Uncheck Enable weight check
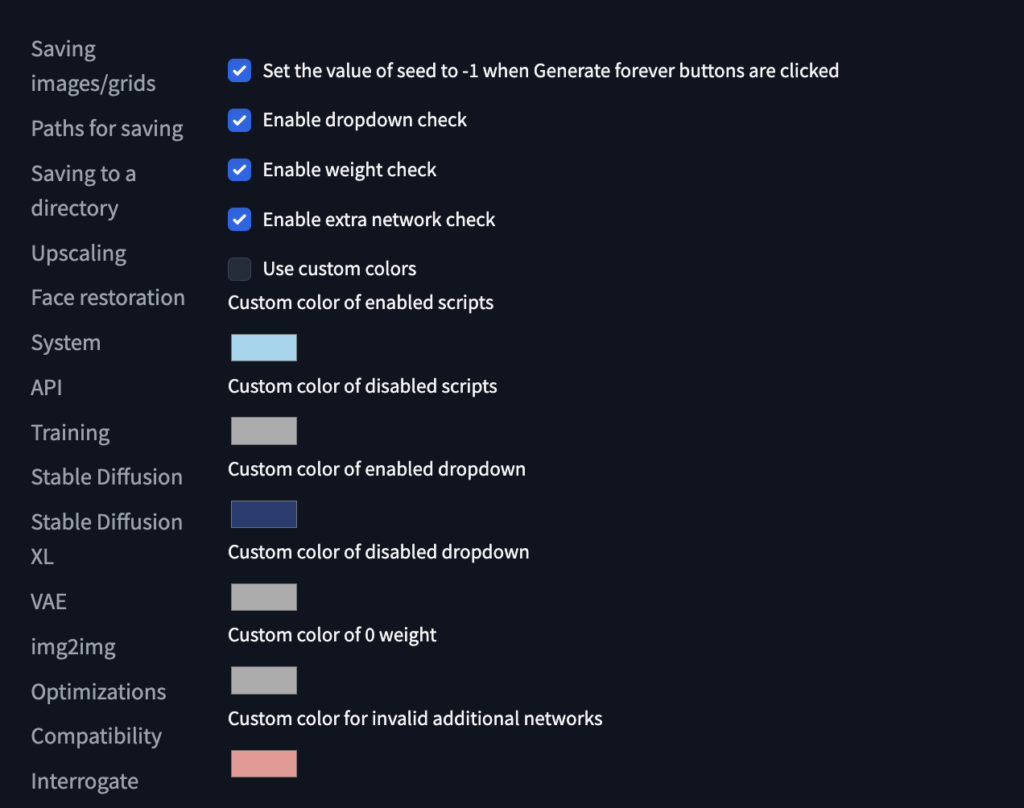The height and width of the screenshot is (808, 1024). click(x=239, y=170)
